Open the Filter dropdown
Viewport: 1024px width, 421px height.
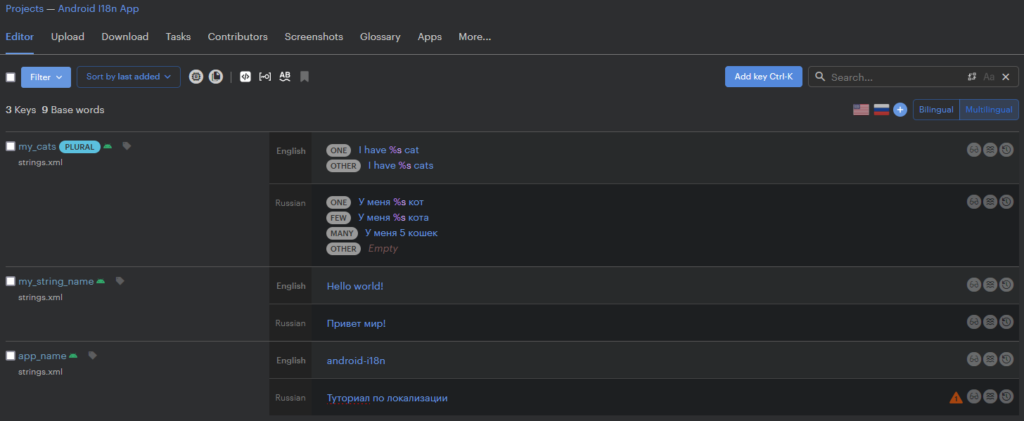(x=46, y=77)
